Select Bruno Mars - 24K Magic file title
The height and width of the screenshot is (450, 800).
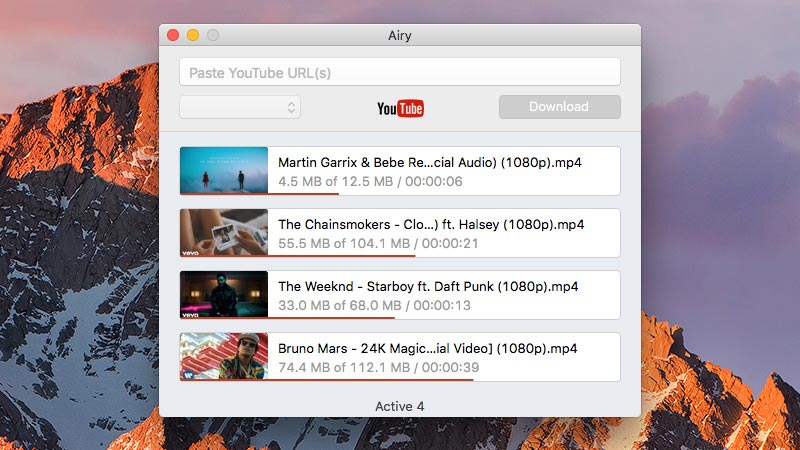[429, 348]
